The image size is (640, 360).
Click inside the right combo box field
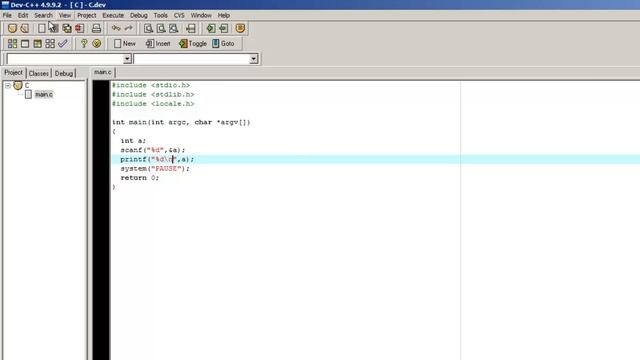[192, 59]
